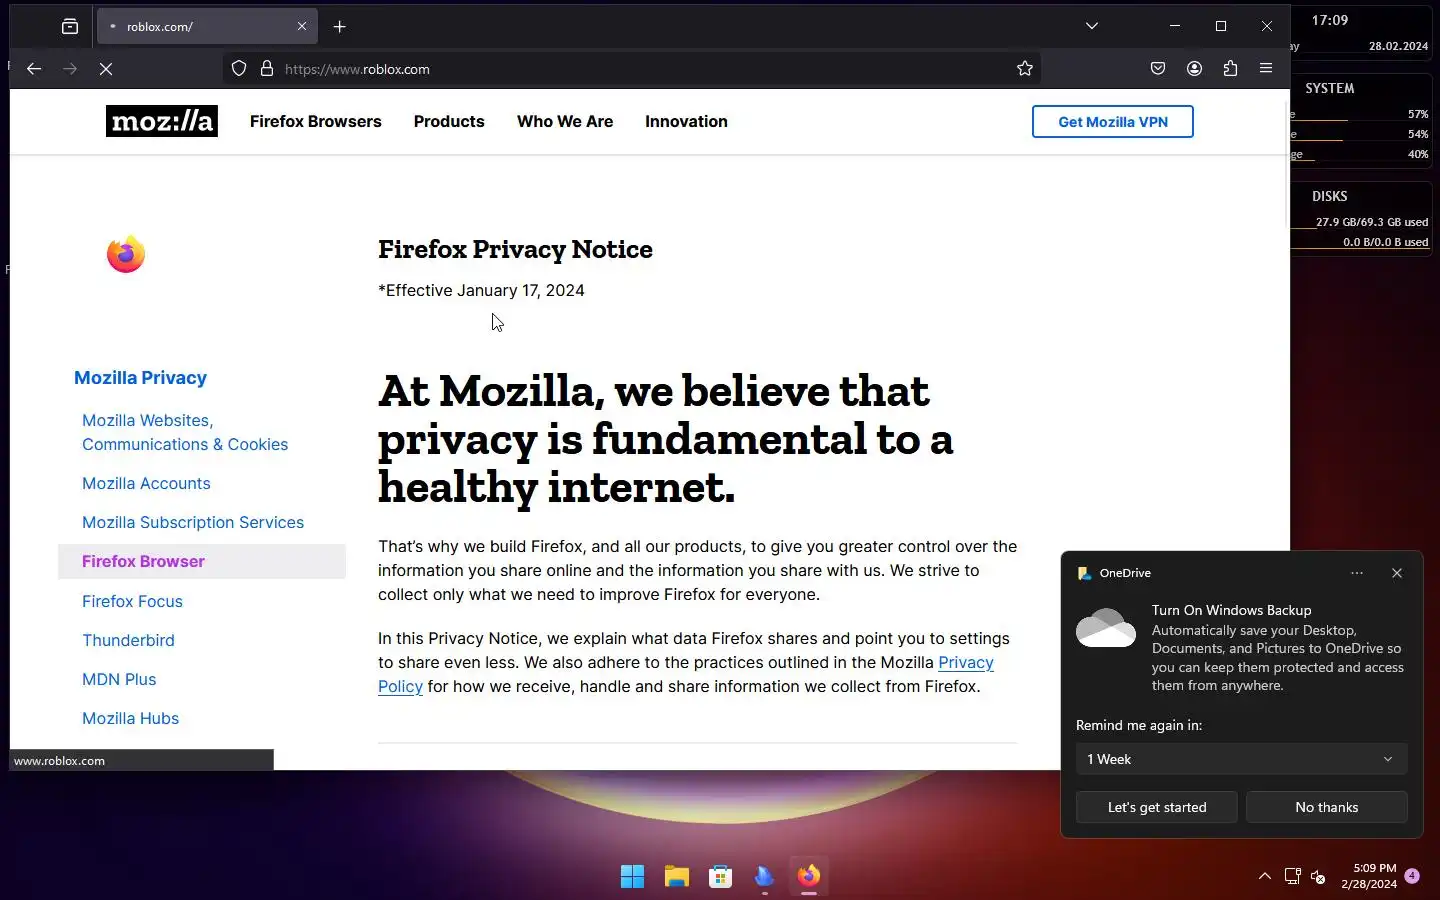Click the muted volume tray icon

[1318, 877]
